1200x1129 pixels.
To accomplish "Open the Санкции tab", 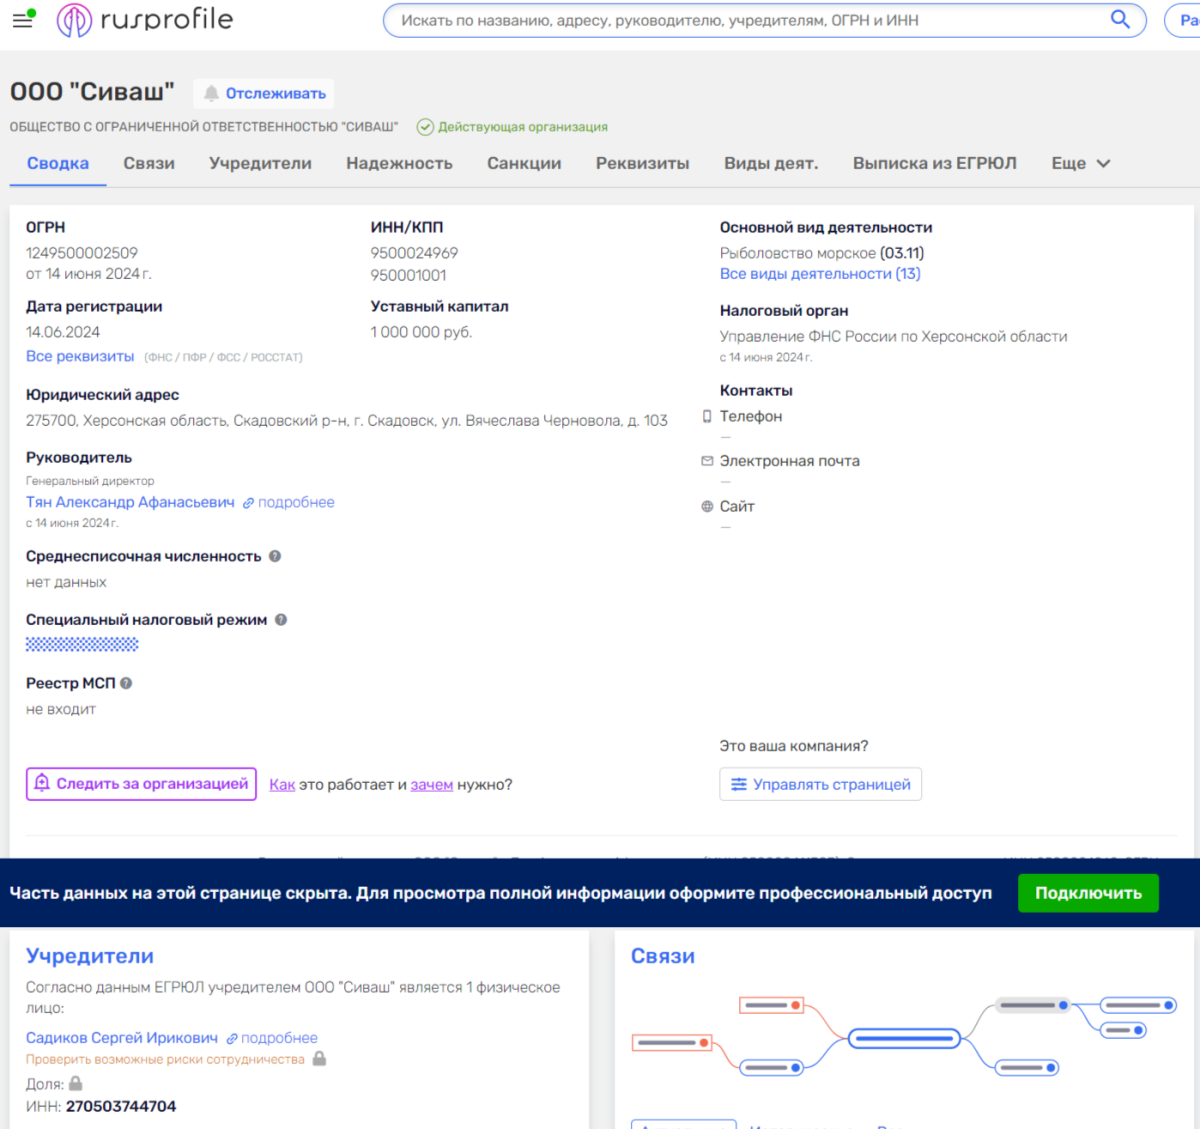I will tap(524, 163).
